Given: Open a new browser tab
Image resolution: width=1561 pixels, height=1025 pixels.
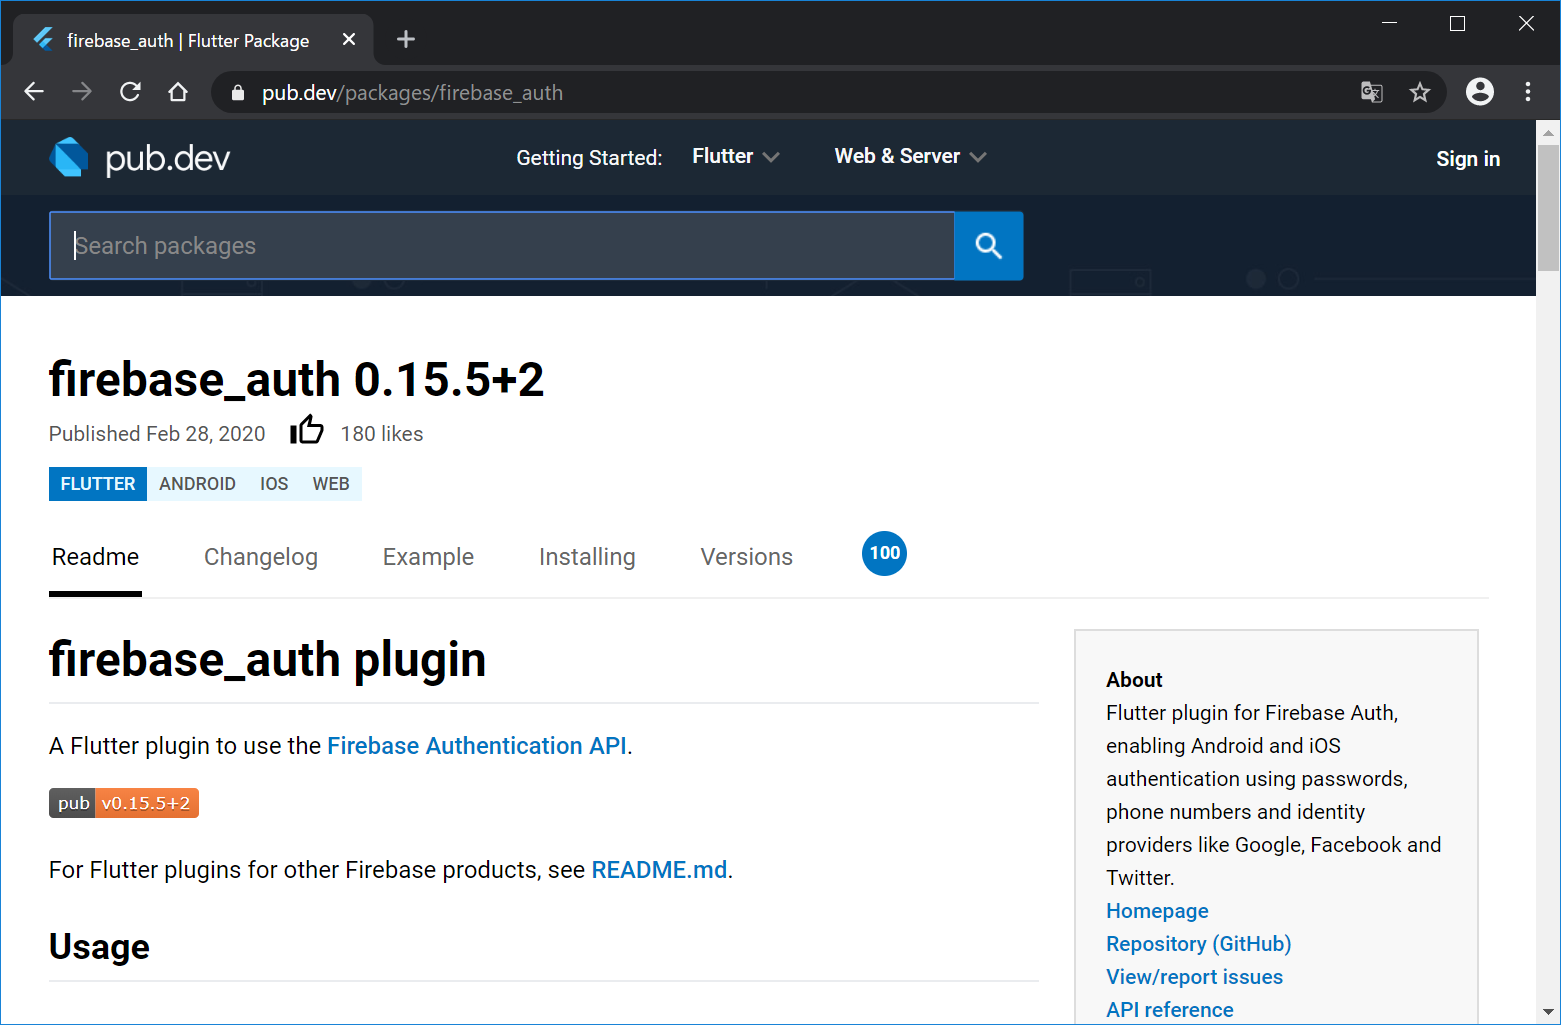Looking at the screenshot, I should coord(405,39).
